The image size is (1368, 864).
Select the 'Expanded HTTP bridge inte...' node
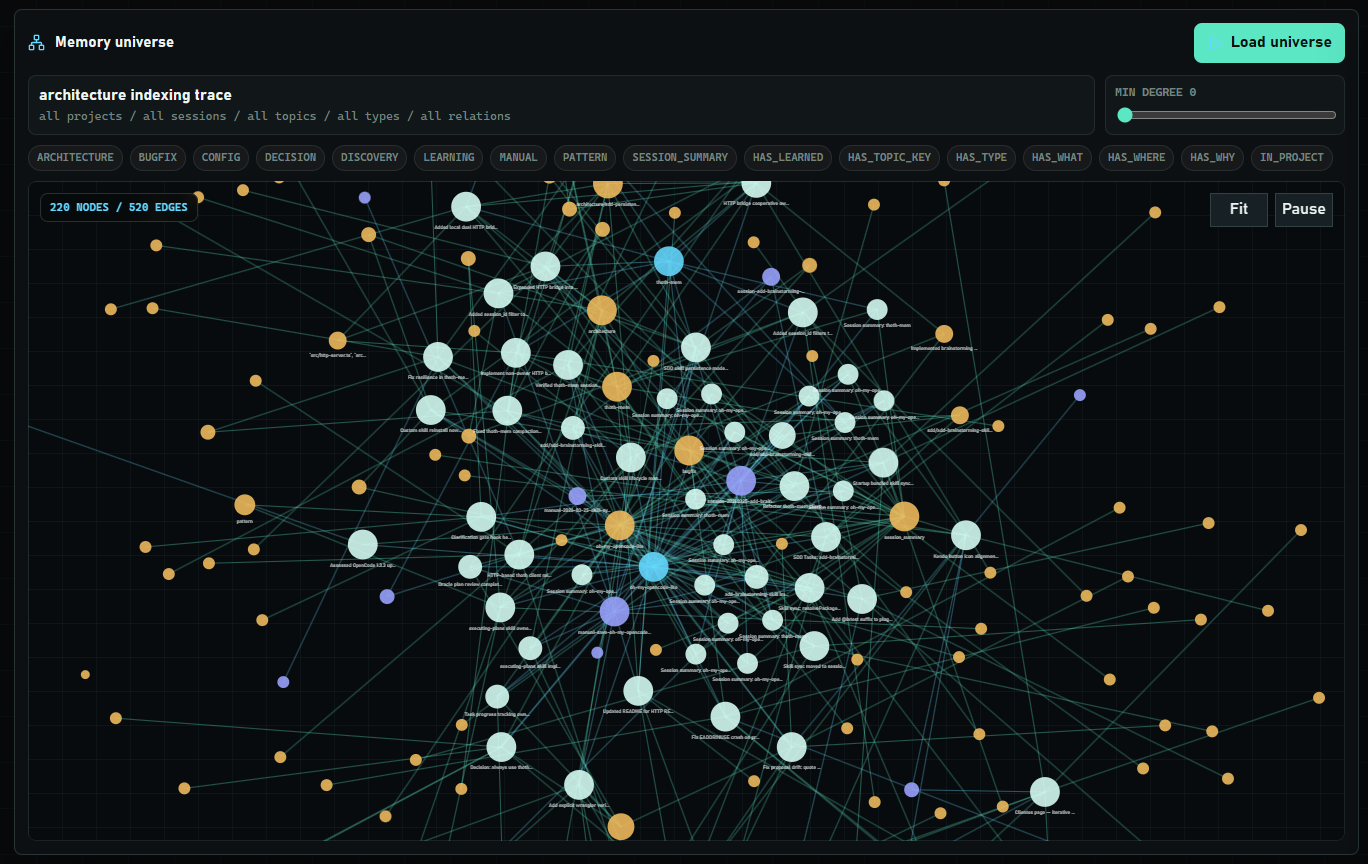click(545, 267)
